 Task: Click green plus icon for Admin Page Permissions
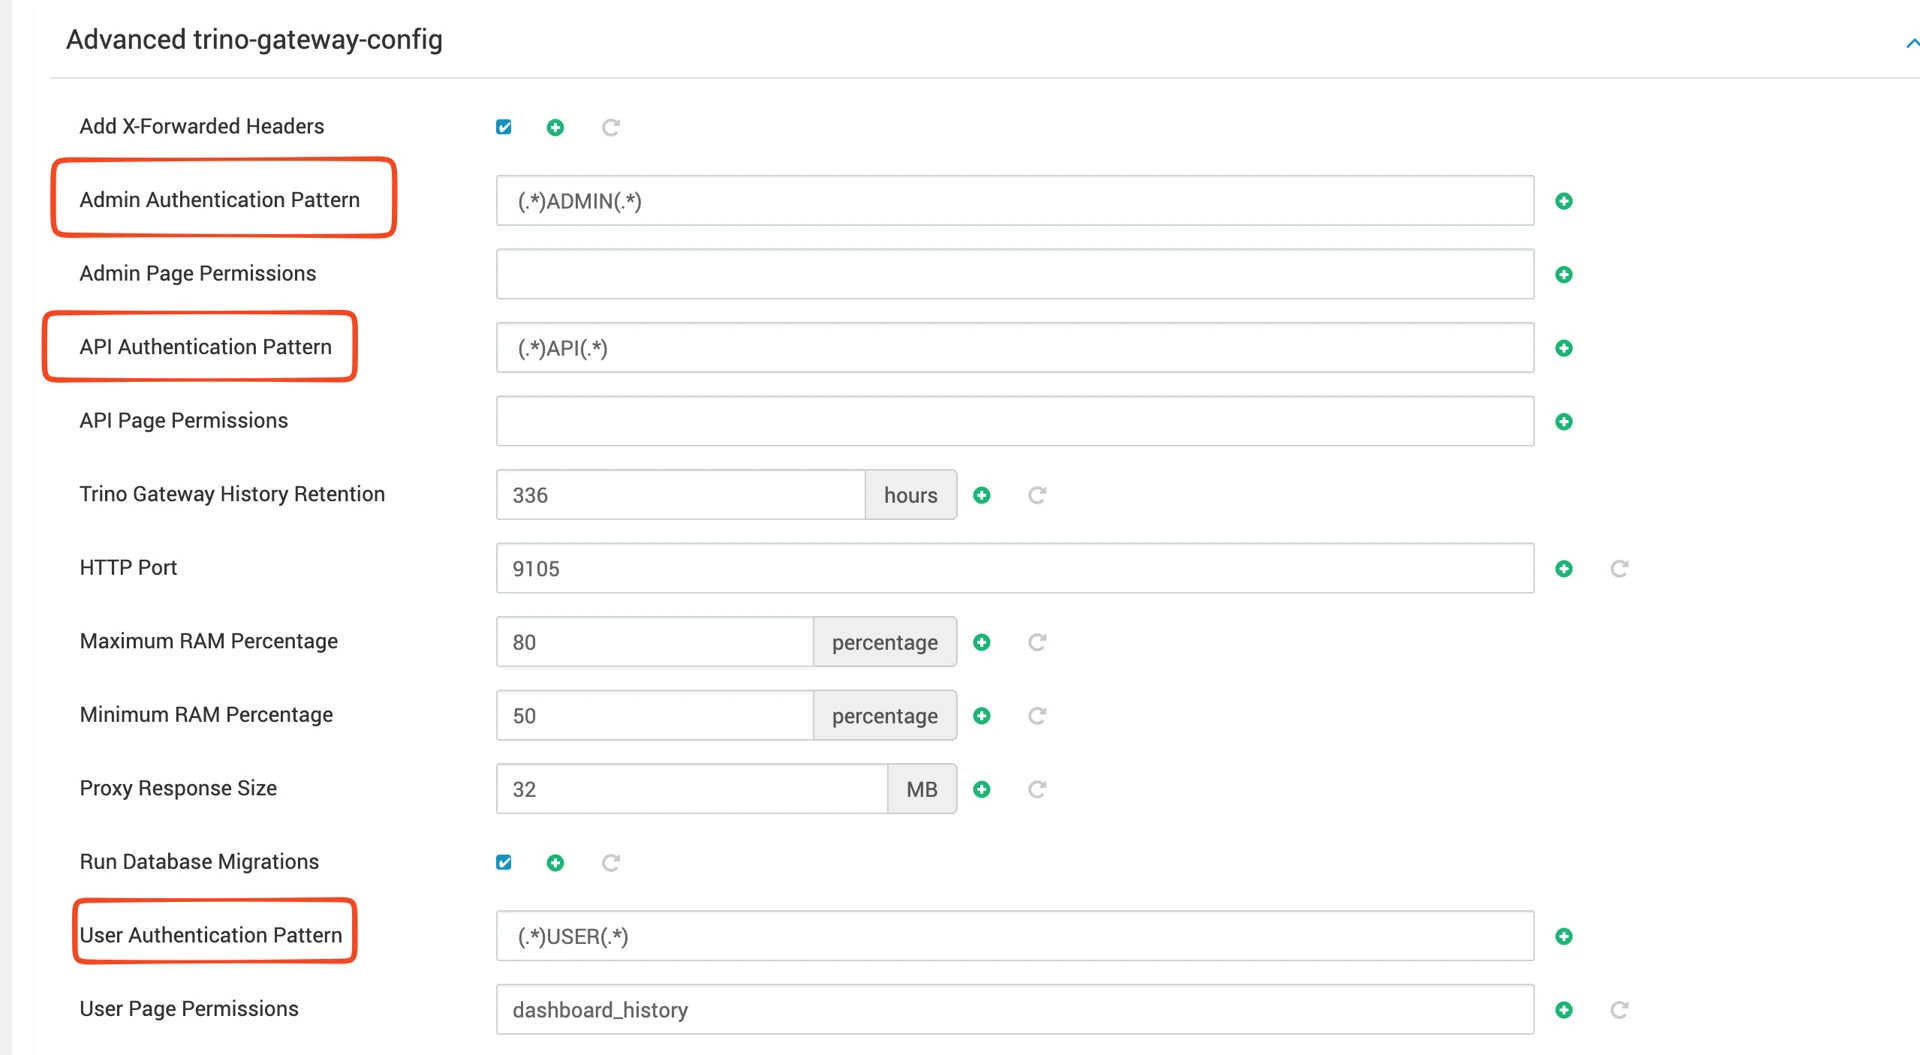pos(1564,275)
